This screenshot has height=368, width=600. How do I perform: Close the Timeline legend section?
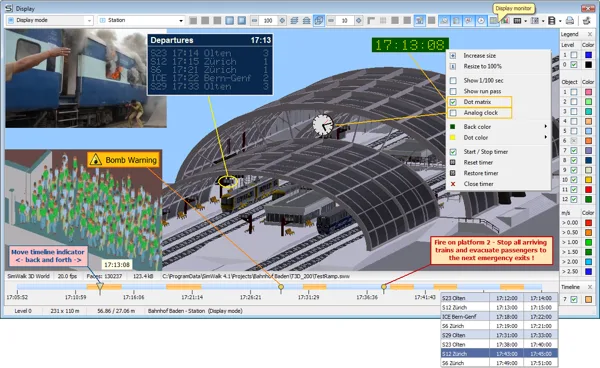click(x=590, y=287)
